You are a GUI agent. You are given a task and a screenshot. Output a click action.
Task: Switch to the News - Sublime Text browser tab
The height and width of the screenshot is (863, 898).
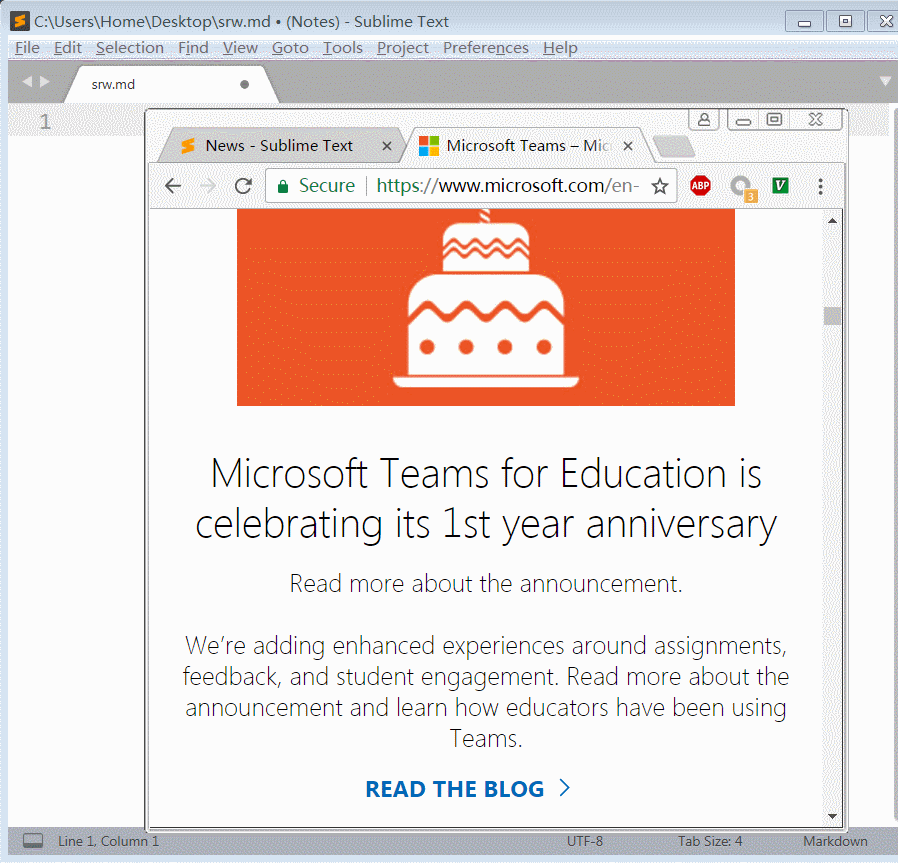[279, 145]
